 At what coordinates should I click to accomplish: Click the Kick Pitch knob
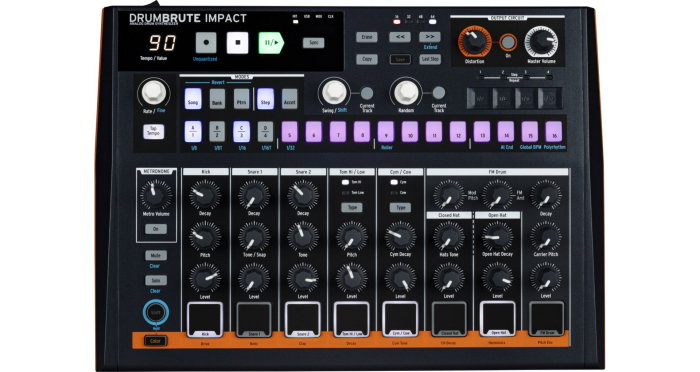click(205, 236)
